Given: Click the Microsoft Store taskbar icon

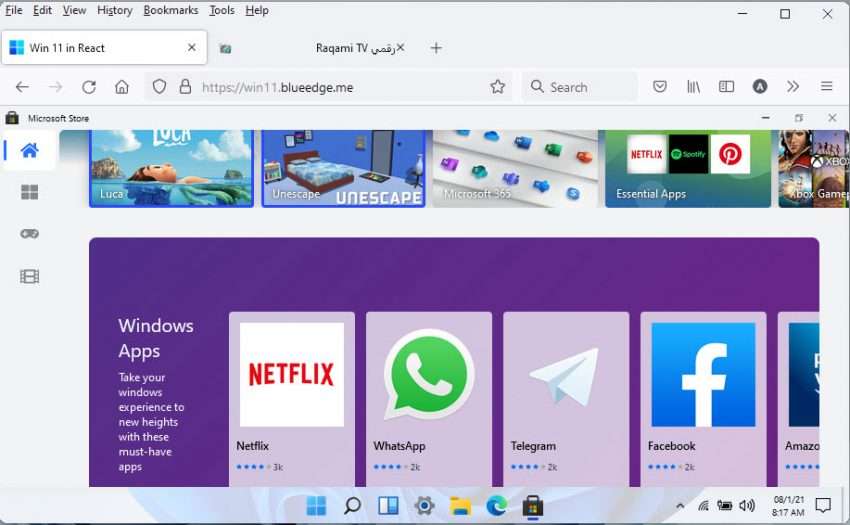Looking at the screenshot, I should pyautogui.click(x=532, y=506).
